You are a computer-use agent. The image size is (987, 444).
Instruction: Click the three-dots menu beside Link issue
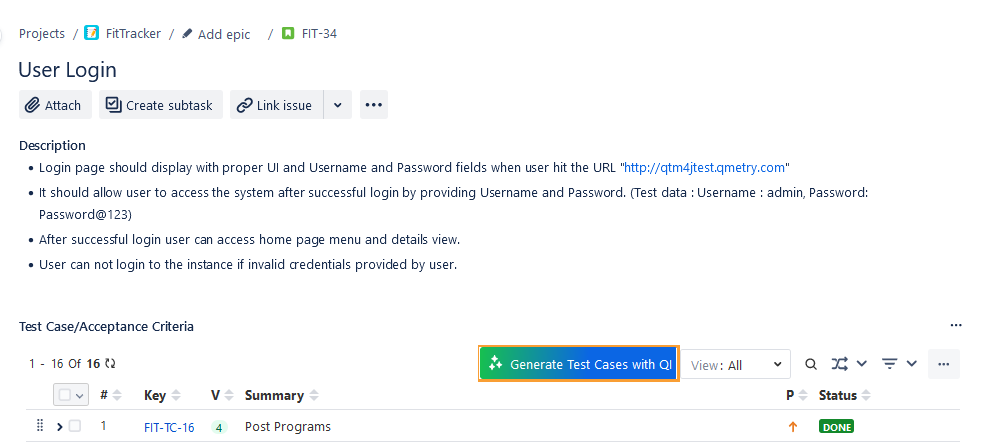pos(374,105)
